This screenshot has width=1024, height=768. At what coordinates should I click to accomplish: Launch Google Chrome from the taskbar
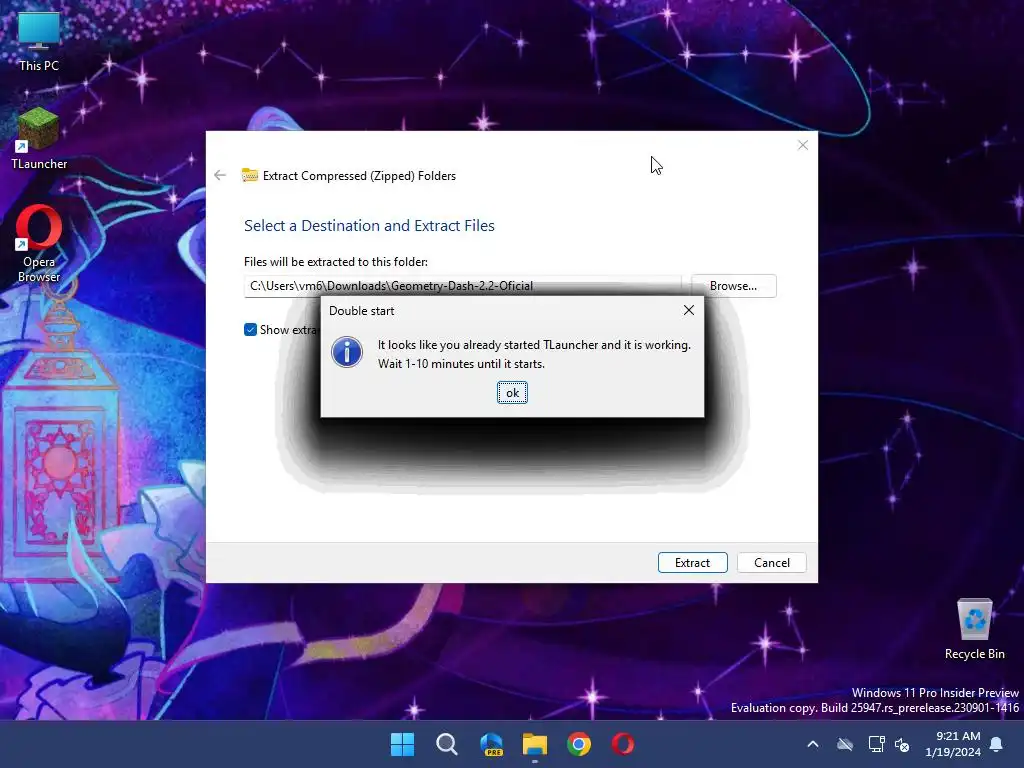coord(579,744)
